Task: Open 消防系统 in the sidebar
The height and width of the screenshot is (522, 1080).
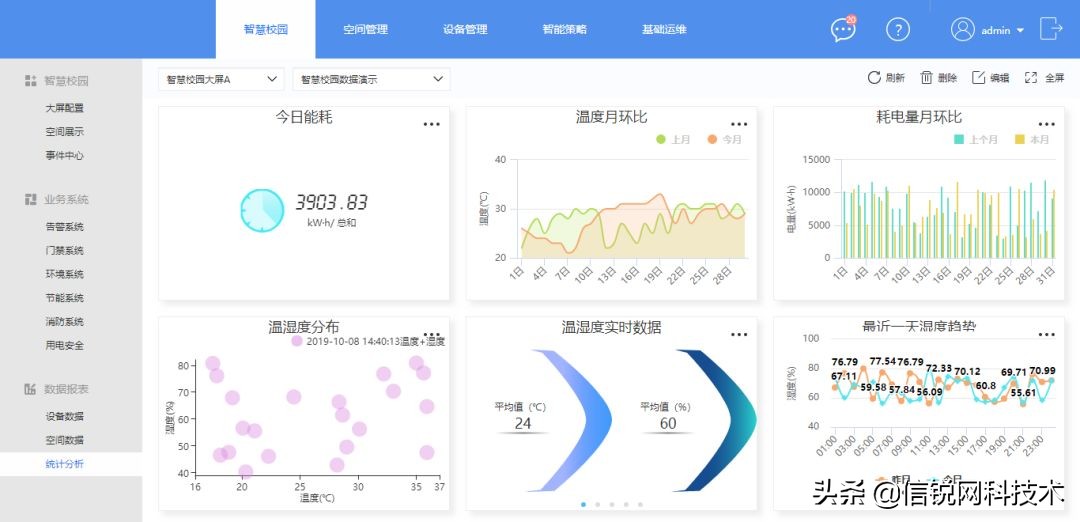Action: 65,322
